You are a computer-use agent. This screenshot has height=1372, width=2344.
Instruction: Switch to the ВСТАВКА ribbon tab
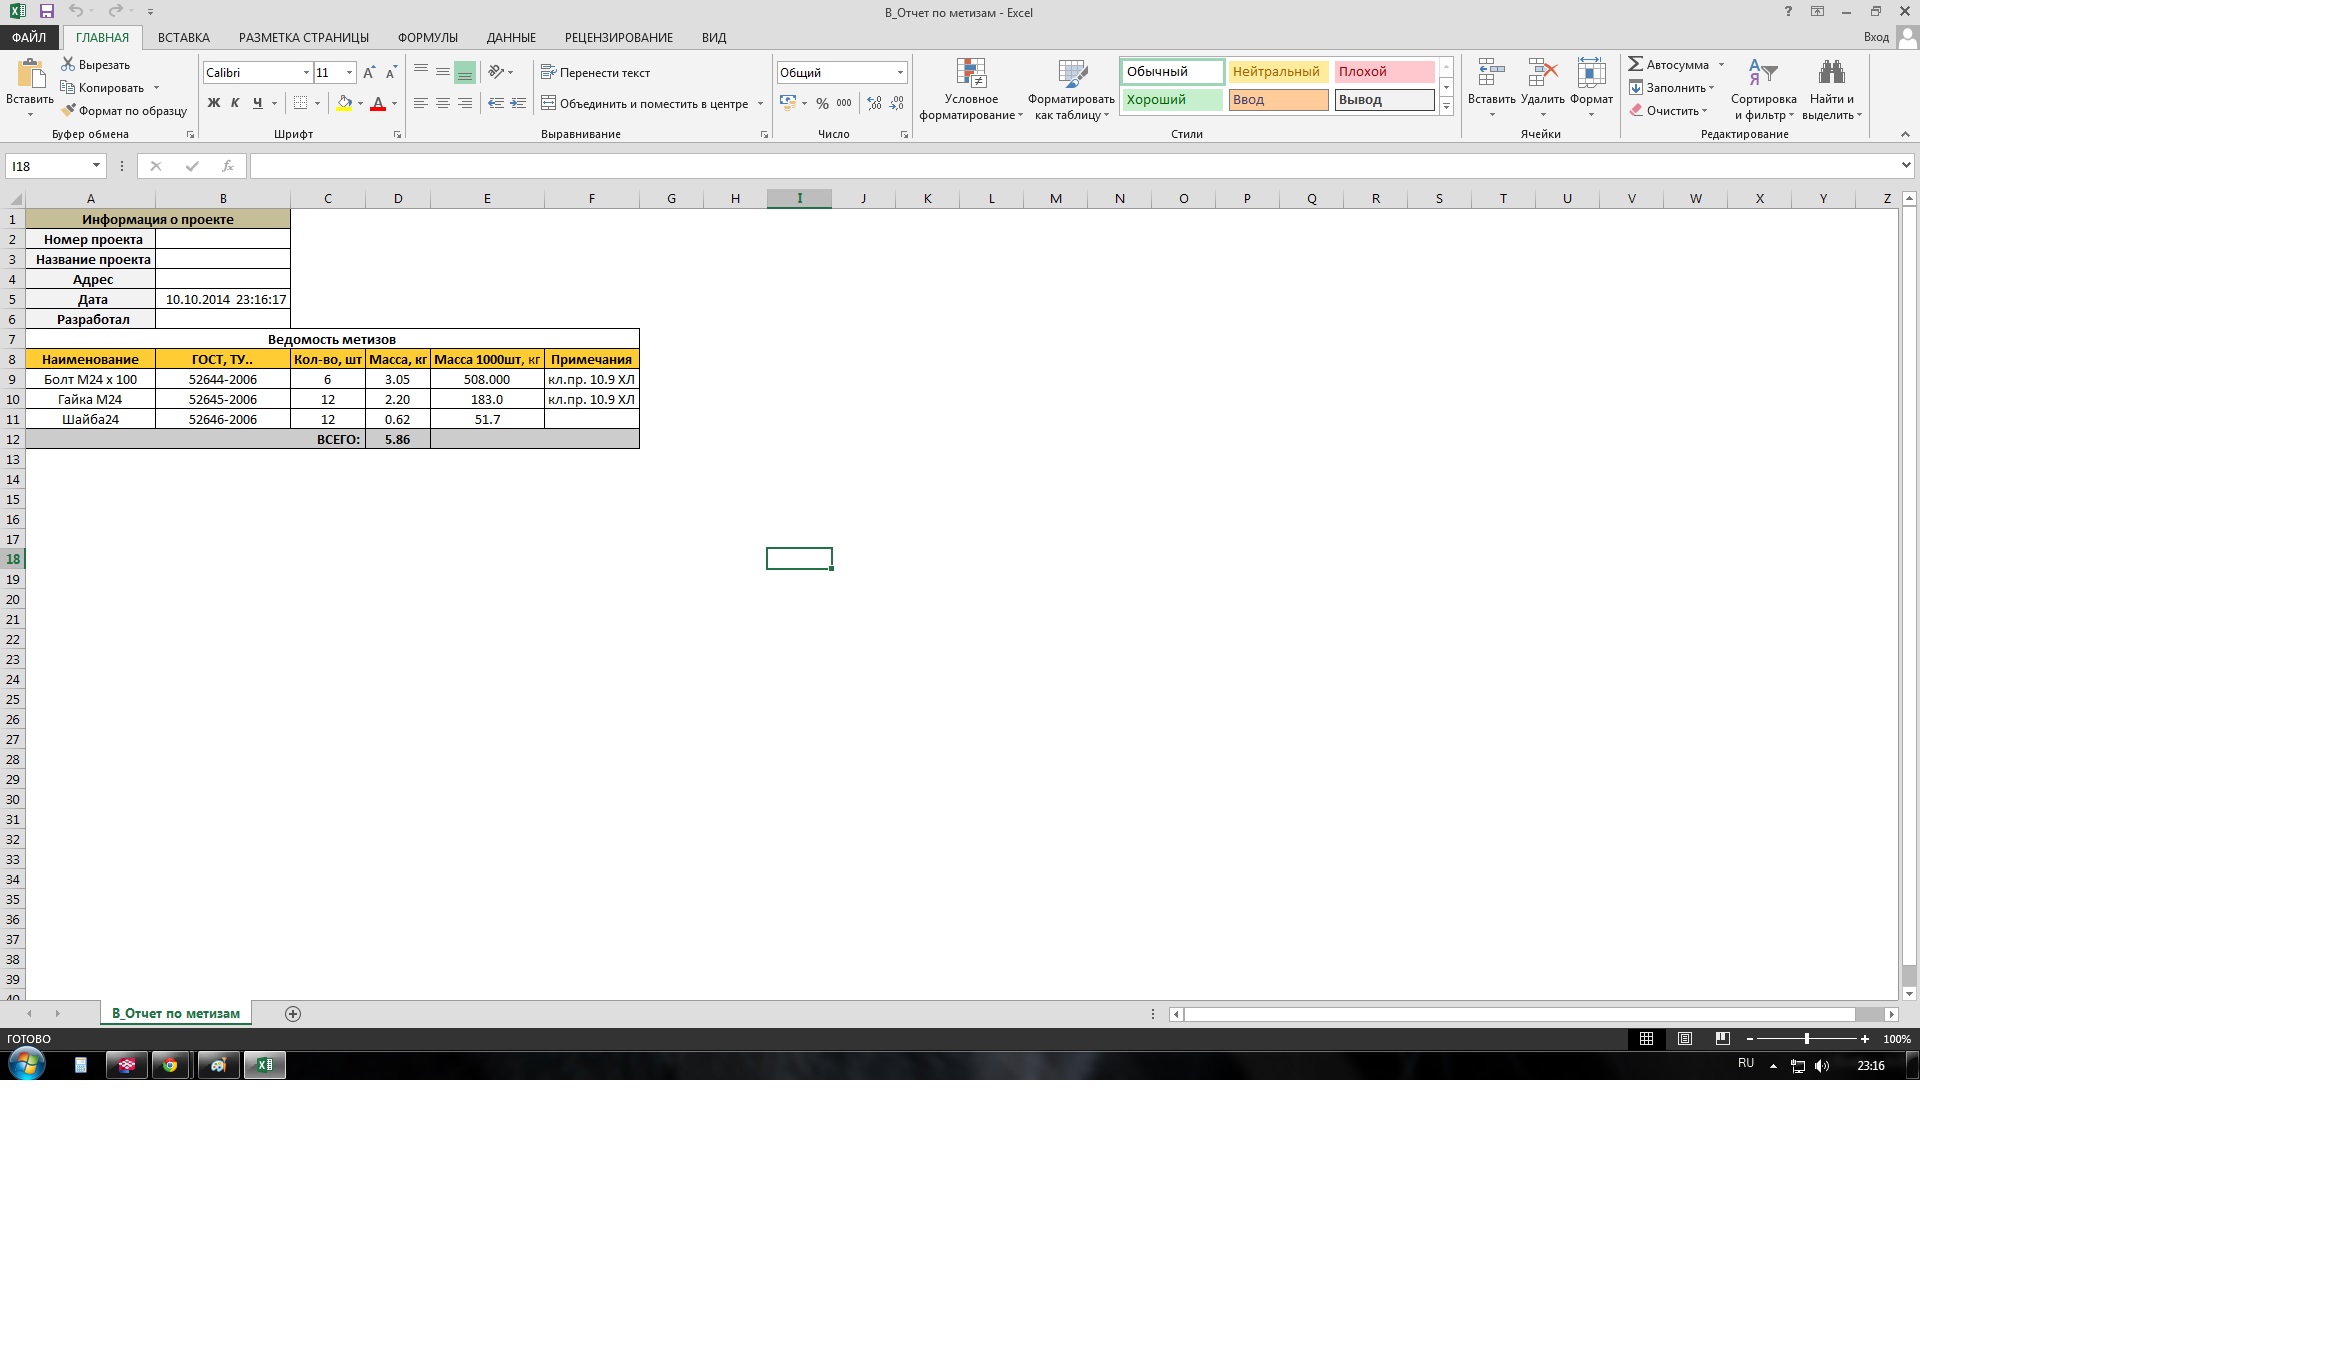(184, 38)
